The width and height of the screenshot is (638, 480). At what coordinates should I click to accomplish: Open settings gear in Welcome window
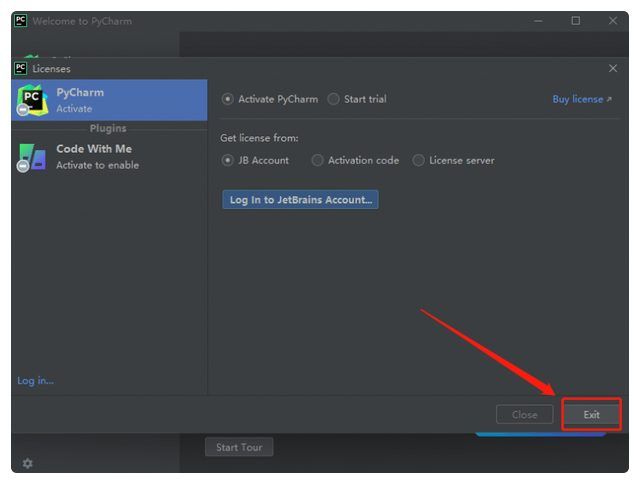28,463
